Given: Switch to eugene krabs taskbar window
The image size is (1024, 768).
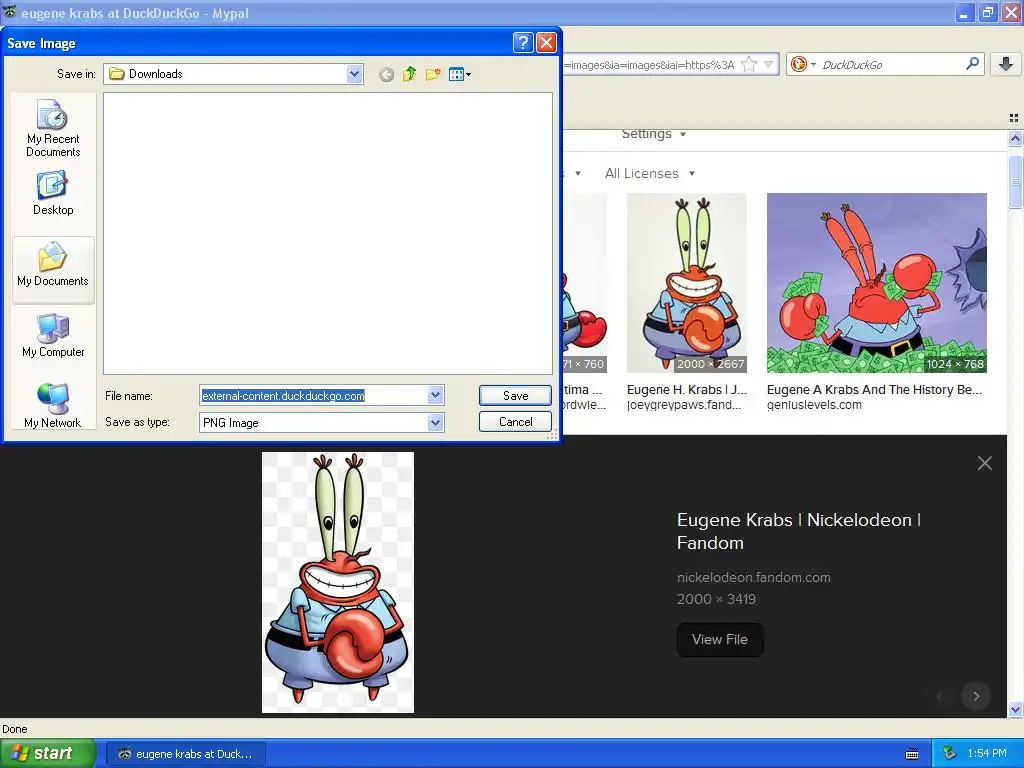Looking at the screenshot, I should (185, 754).
